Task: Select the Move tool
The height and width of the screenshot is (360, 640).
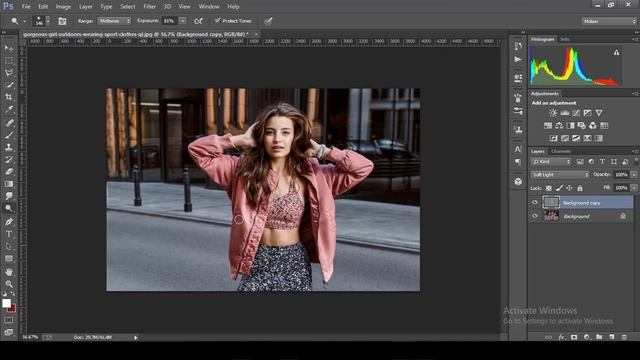Action: (x=9, y=48)
